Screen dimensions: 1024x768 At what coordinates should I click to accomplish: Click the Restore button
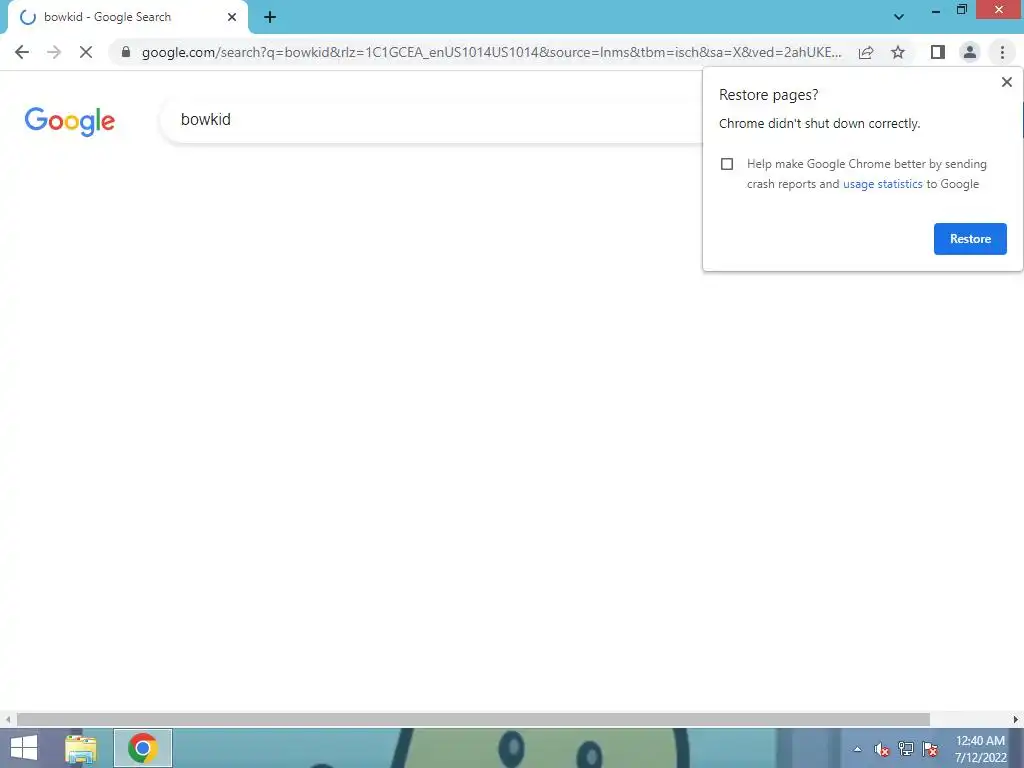(x=970, y=239)
